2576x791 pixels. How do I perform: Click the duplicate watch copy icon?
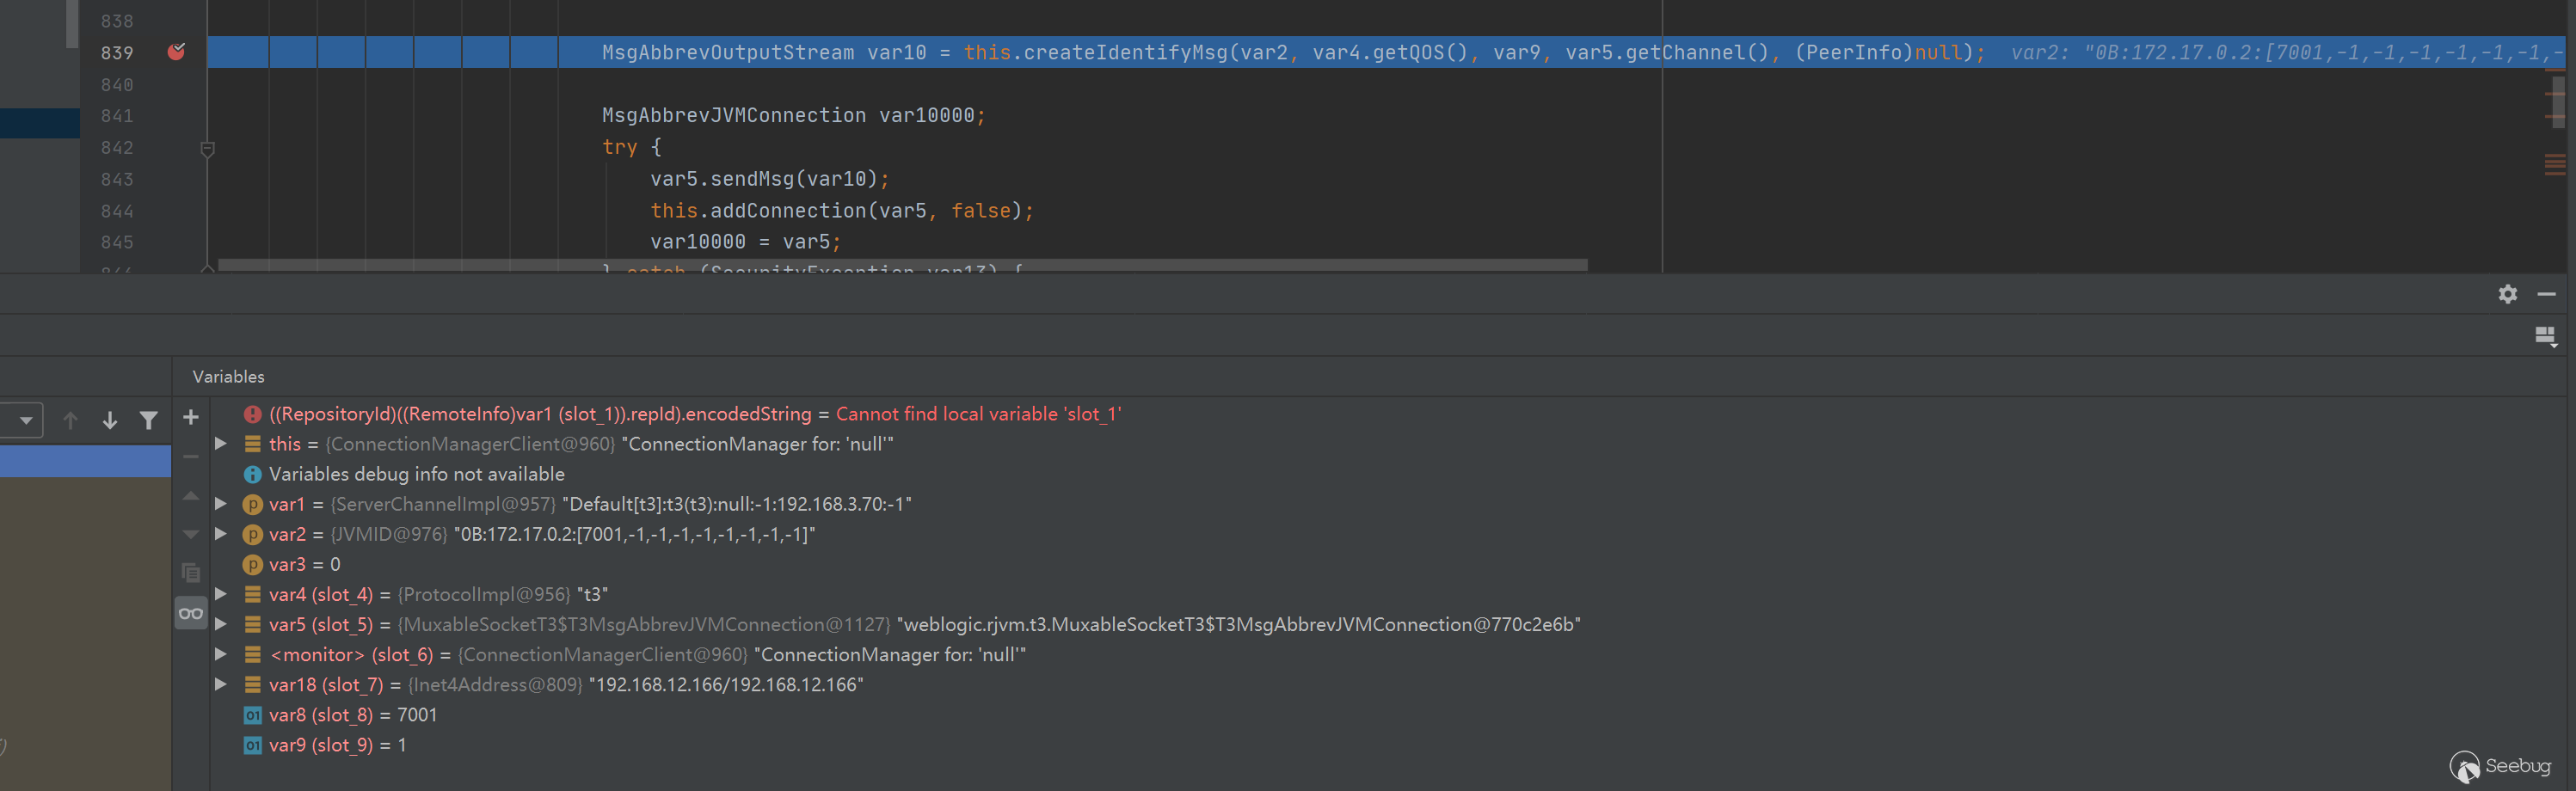[191, 573]
